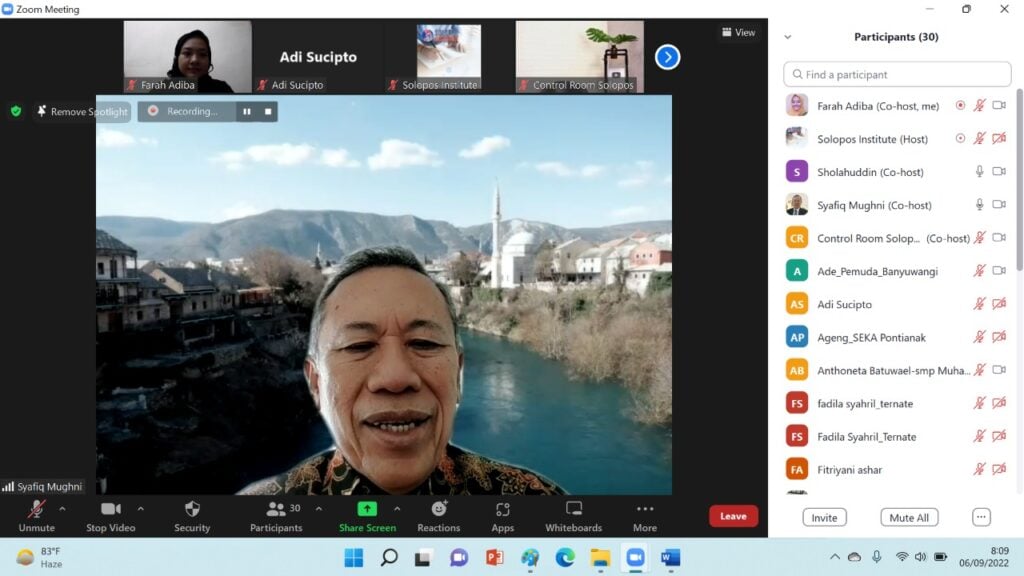
Task: Open Microsoft Edge from the taskbar
Action: [565, 558]
